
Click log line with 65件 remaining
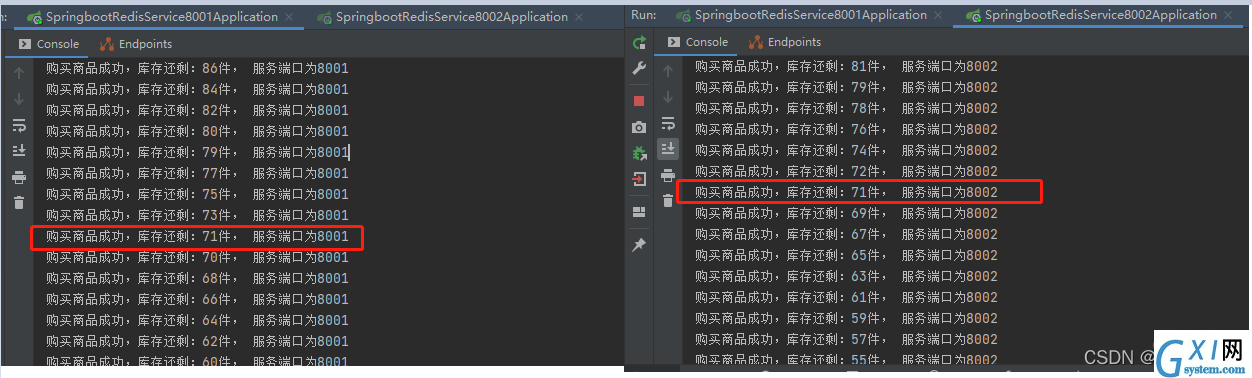[x=846, y=255]
